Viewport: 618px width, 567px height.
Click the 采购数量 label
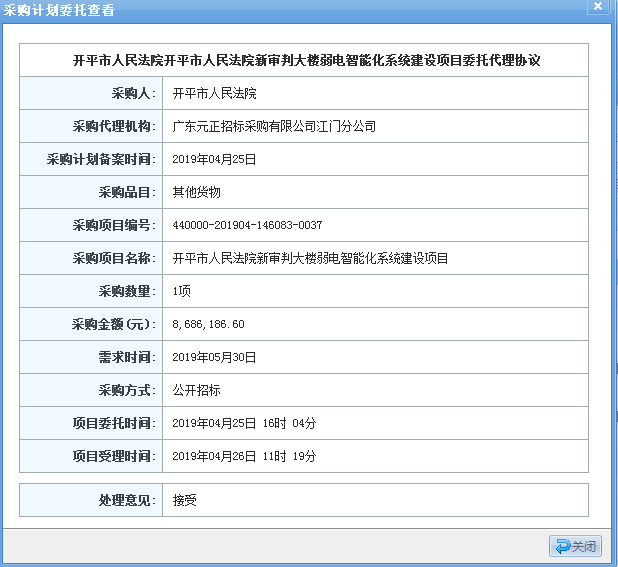point(127,291)
